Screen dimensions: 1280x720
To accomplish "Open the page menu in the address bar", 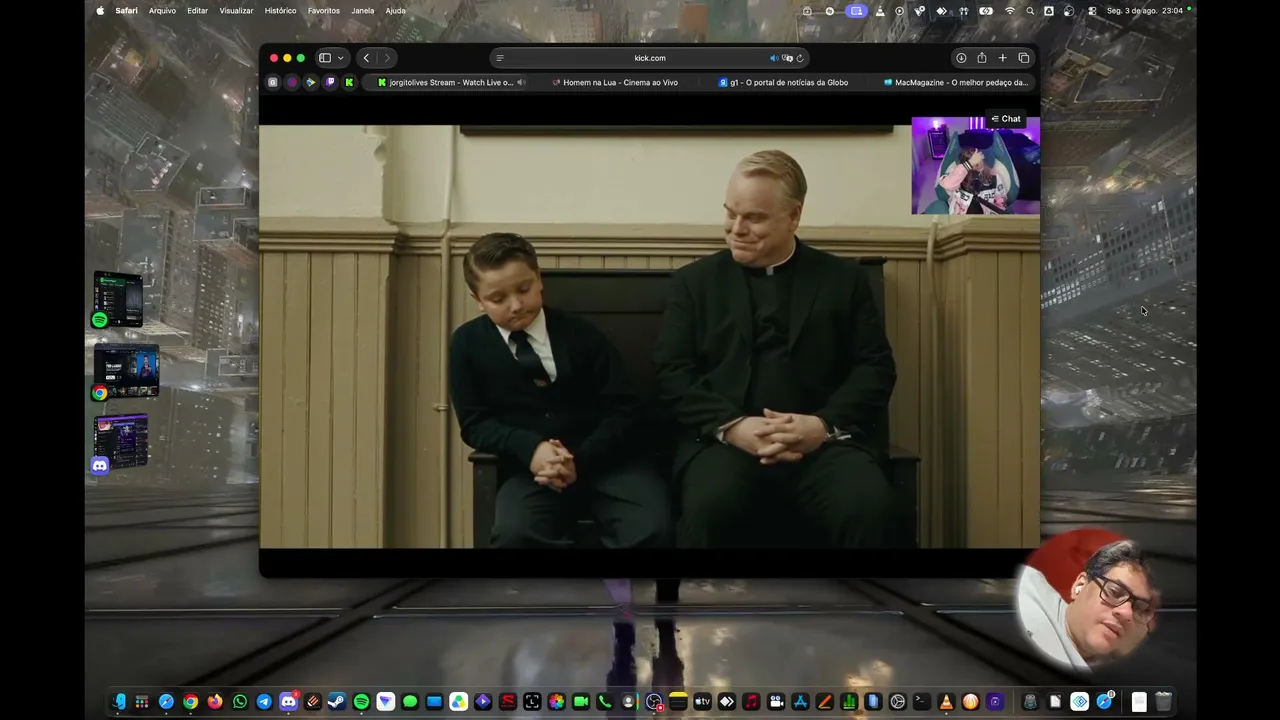I will coord(500,58).
